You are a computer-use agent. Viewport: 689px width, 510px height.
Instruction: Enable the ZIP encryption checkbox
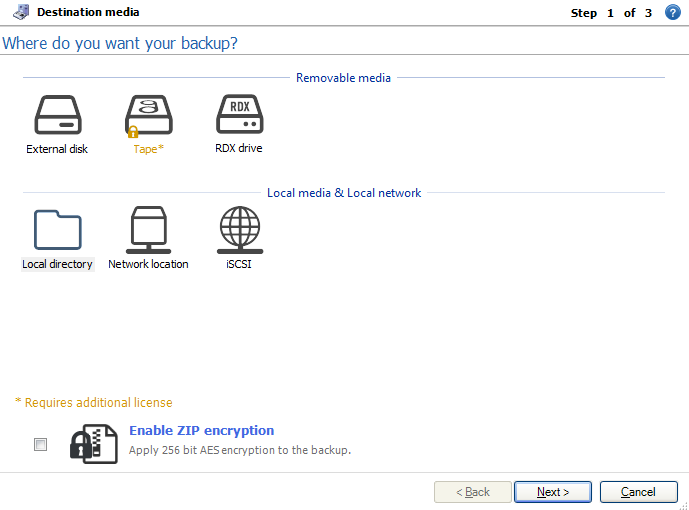[x=40, y=445]
